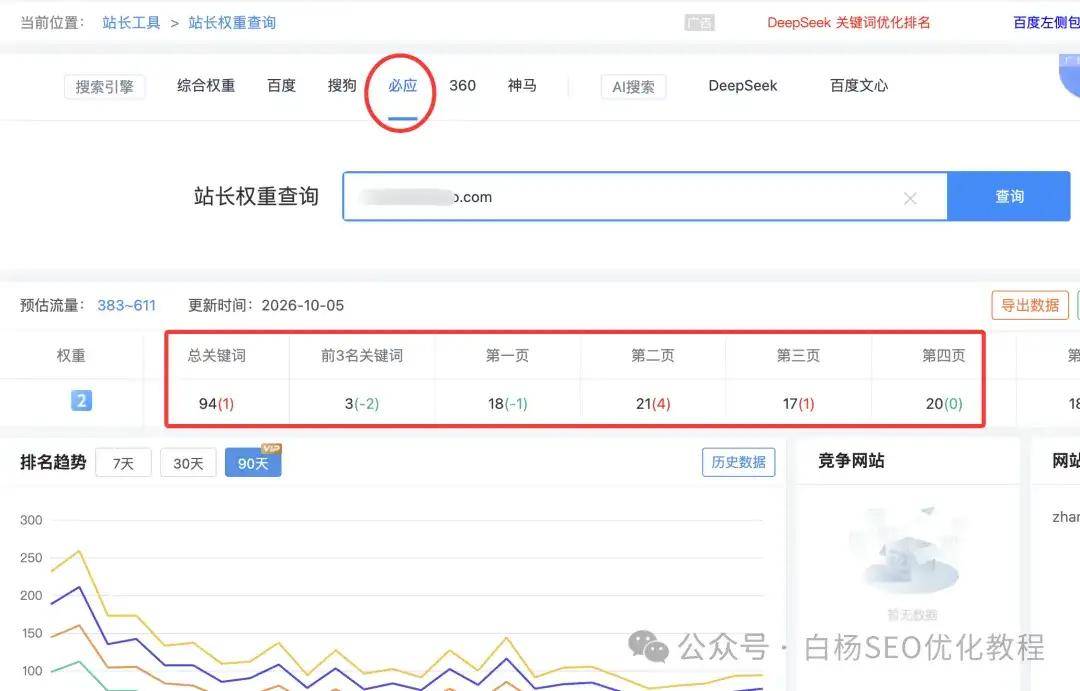Screen dimensions: 1080x691
Task: Open the 站长工具 breadcrumb link
Action: click(131, 23)
